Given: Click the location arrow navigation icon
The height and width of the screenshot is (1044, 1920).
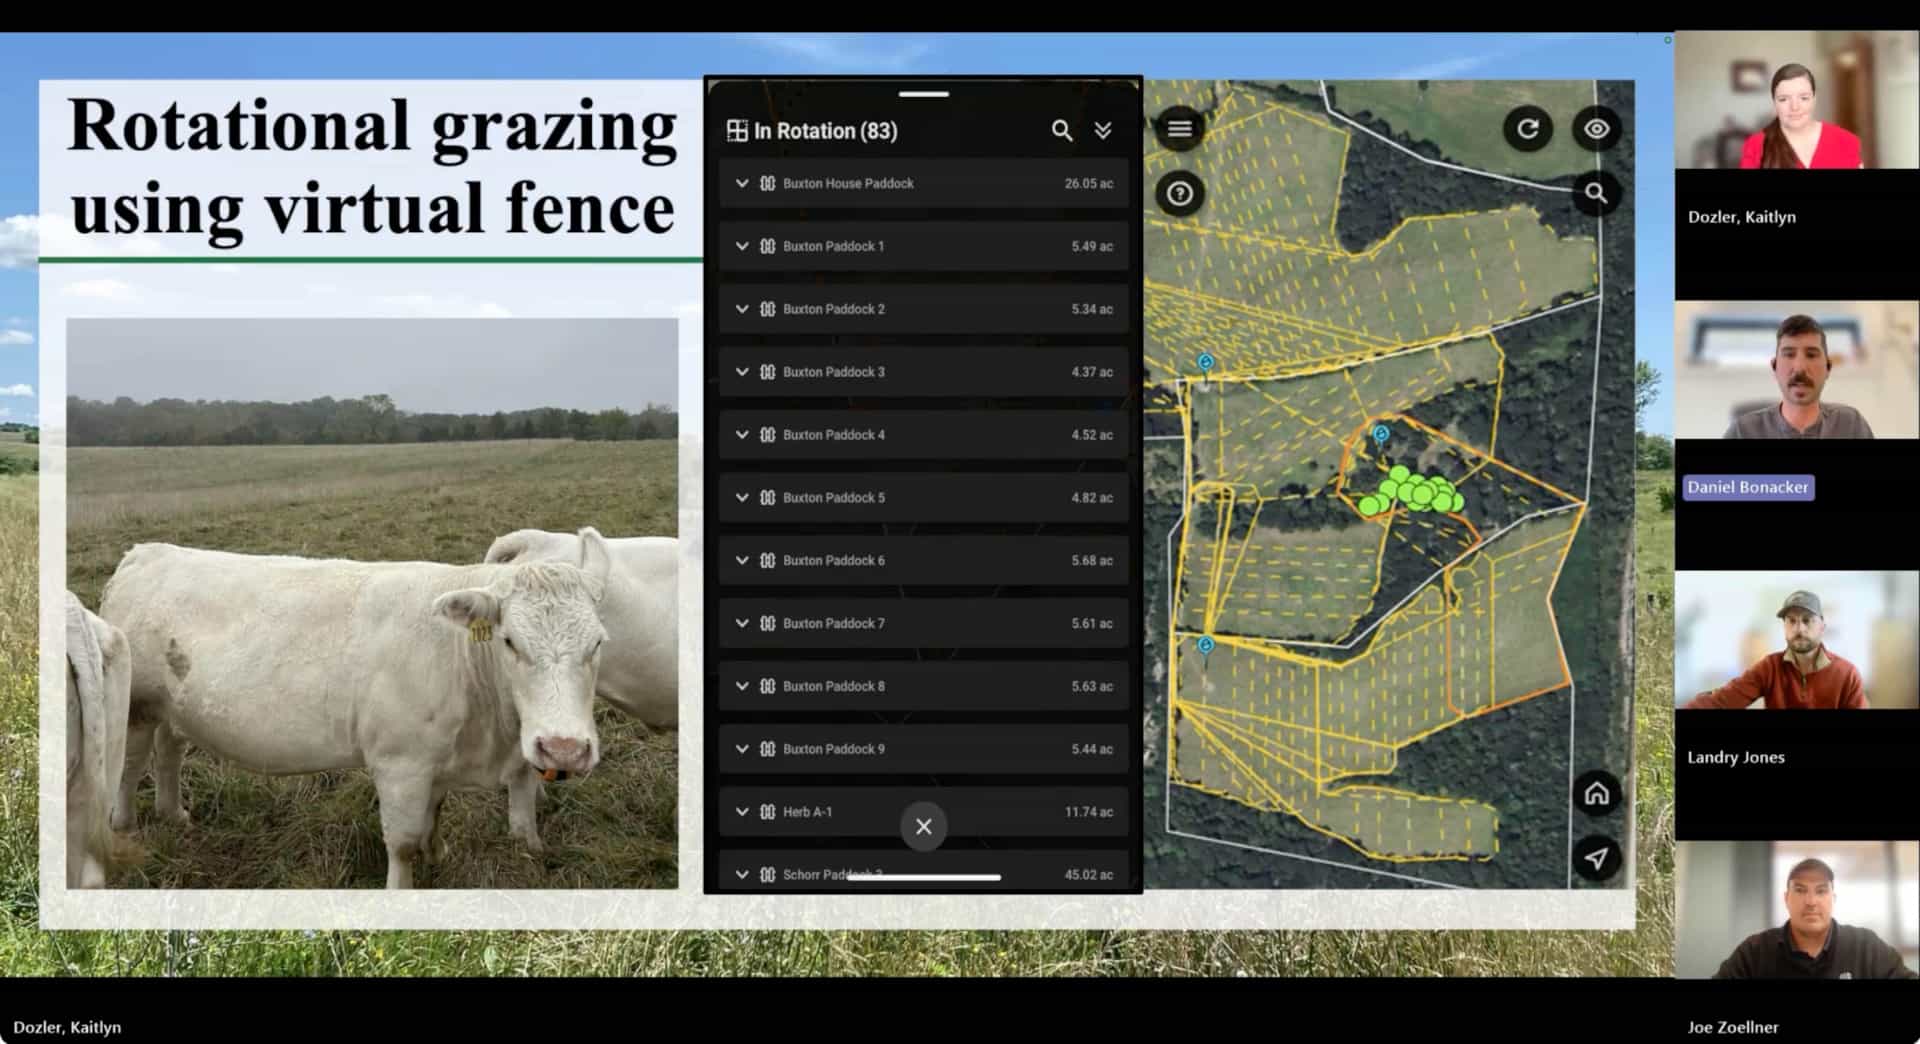Looking at the screenshot, I should (x=1596, y=858).
